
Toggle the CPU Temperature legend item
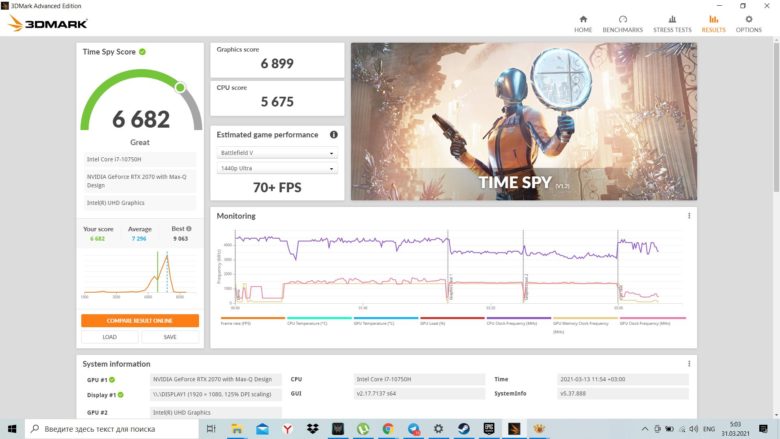319,321
